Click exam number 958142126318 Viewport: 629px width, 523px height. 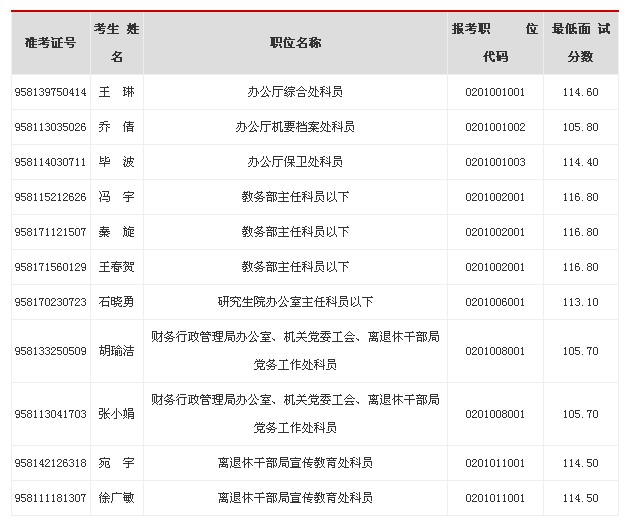51,463
